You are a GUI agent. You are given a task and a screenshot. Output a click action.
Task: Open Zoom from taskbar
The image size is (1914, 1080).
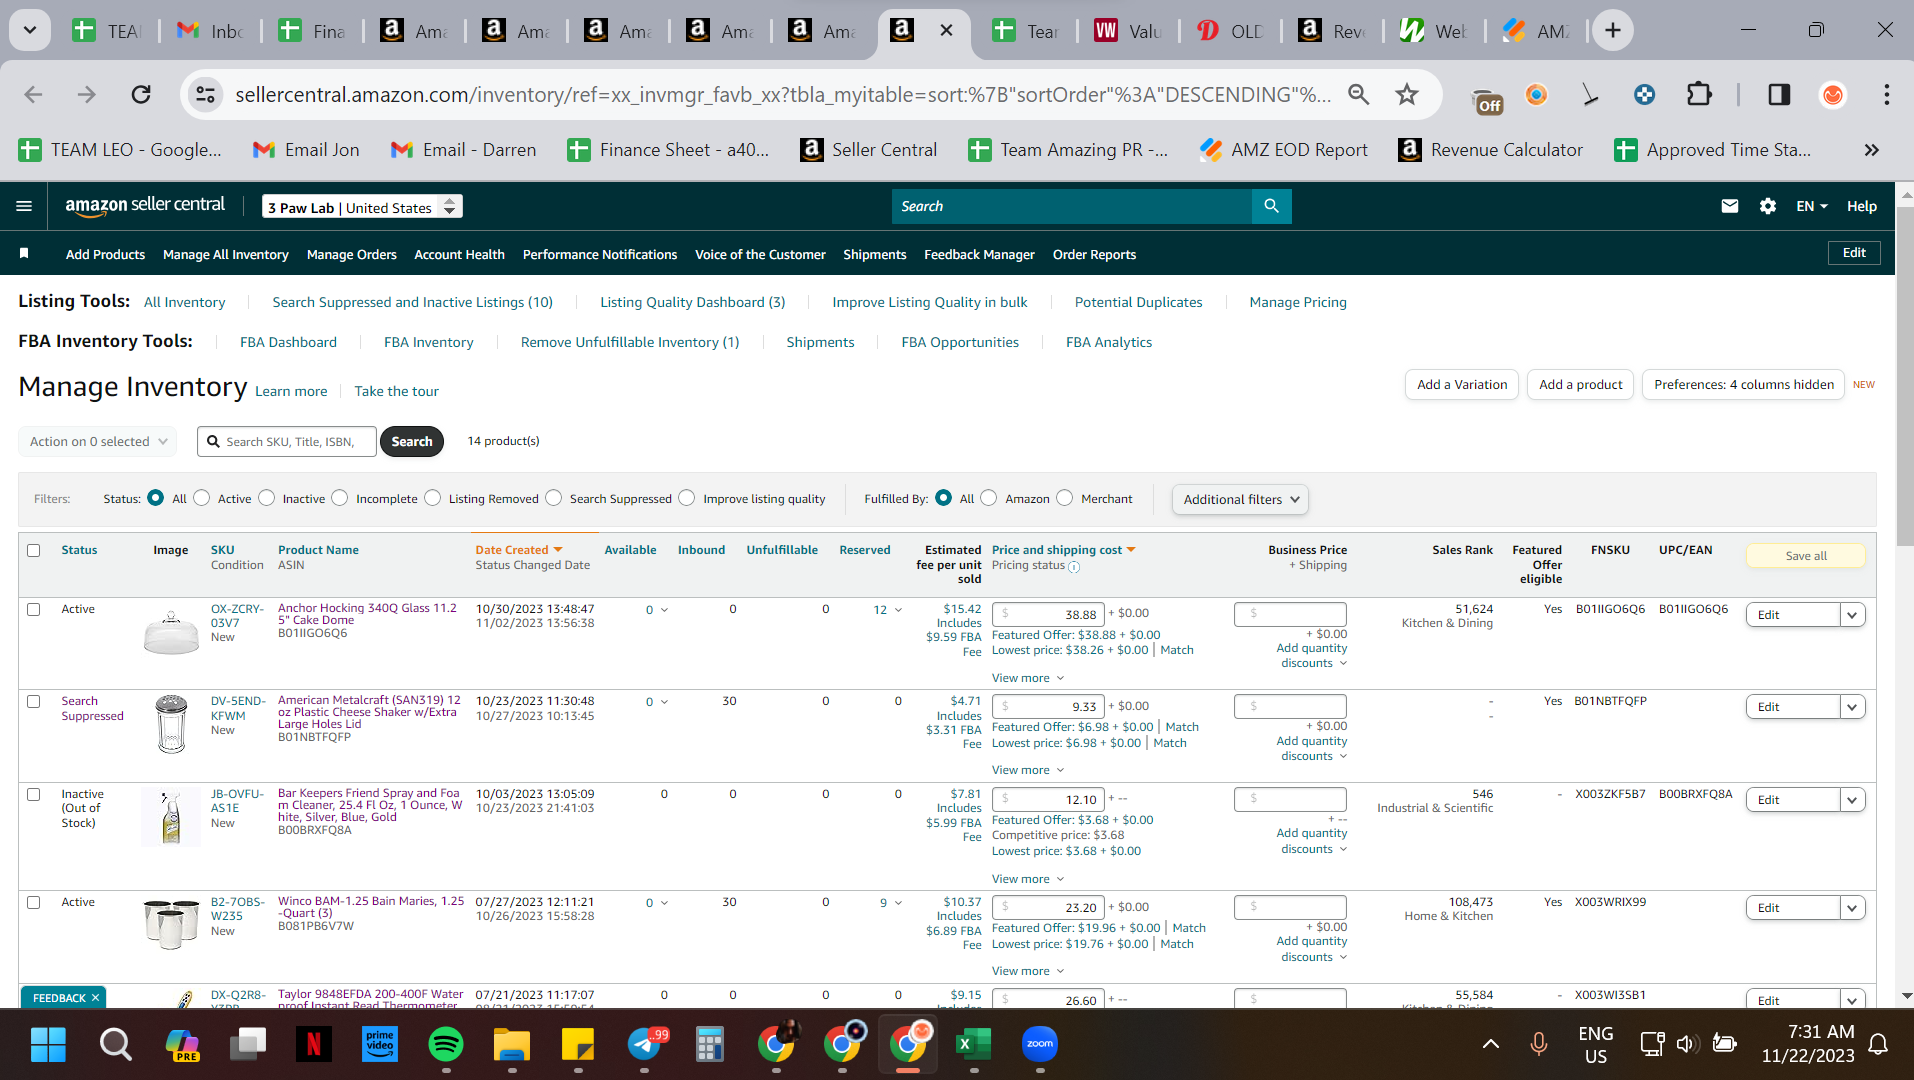point(1040,1045)
